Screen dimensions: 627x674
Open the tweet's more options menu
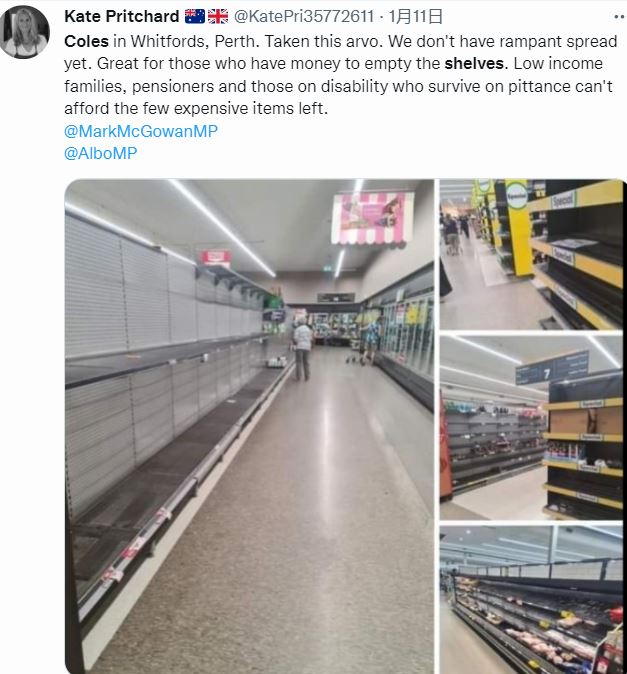[x=619, y=17]
